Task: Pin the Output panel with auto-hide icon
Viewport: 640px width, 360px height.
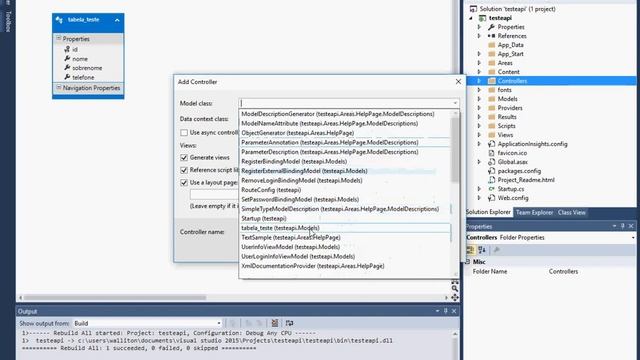Action: (x=446, y=311)
